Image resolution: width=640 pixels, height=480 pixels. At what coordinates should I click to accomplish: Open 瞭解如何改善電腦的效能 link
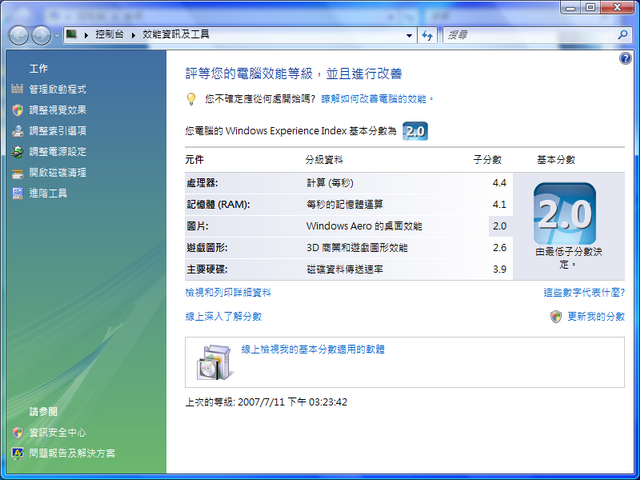377,99
